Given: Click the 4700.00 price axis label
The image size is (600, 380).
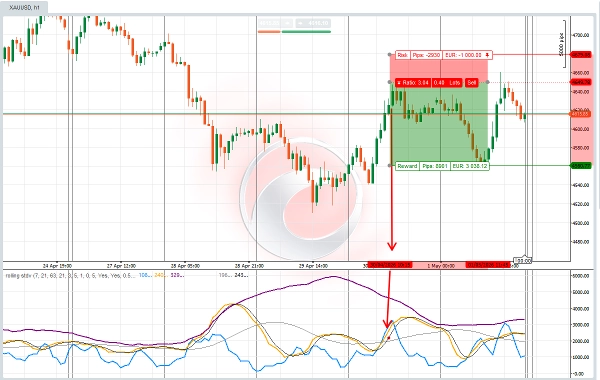Looking at the screenshot, I should (x=581, y=35).
